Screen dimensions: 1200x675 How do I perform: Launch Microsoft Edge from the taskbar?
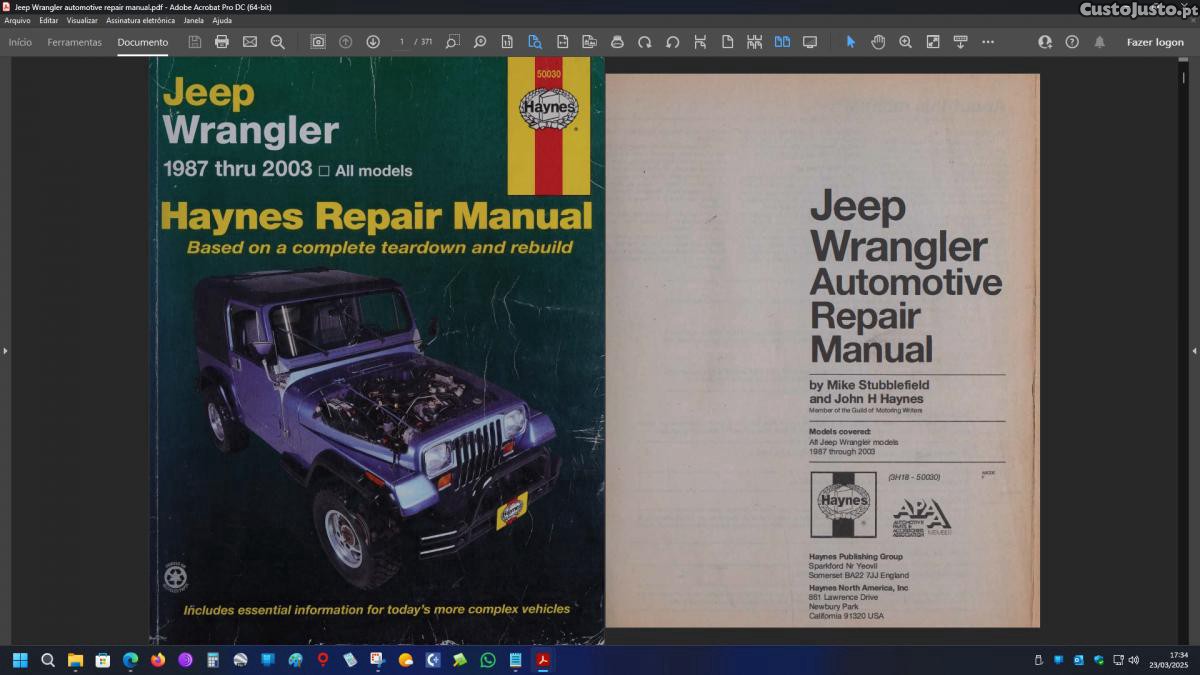click(130, 660)
